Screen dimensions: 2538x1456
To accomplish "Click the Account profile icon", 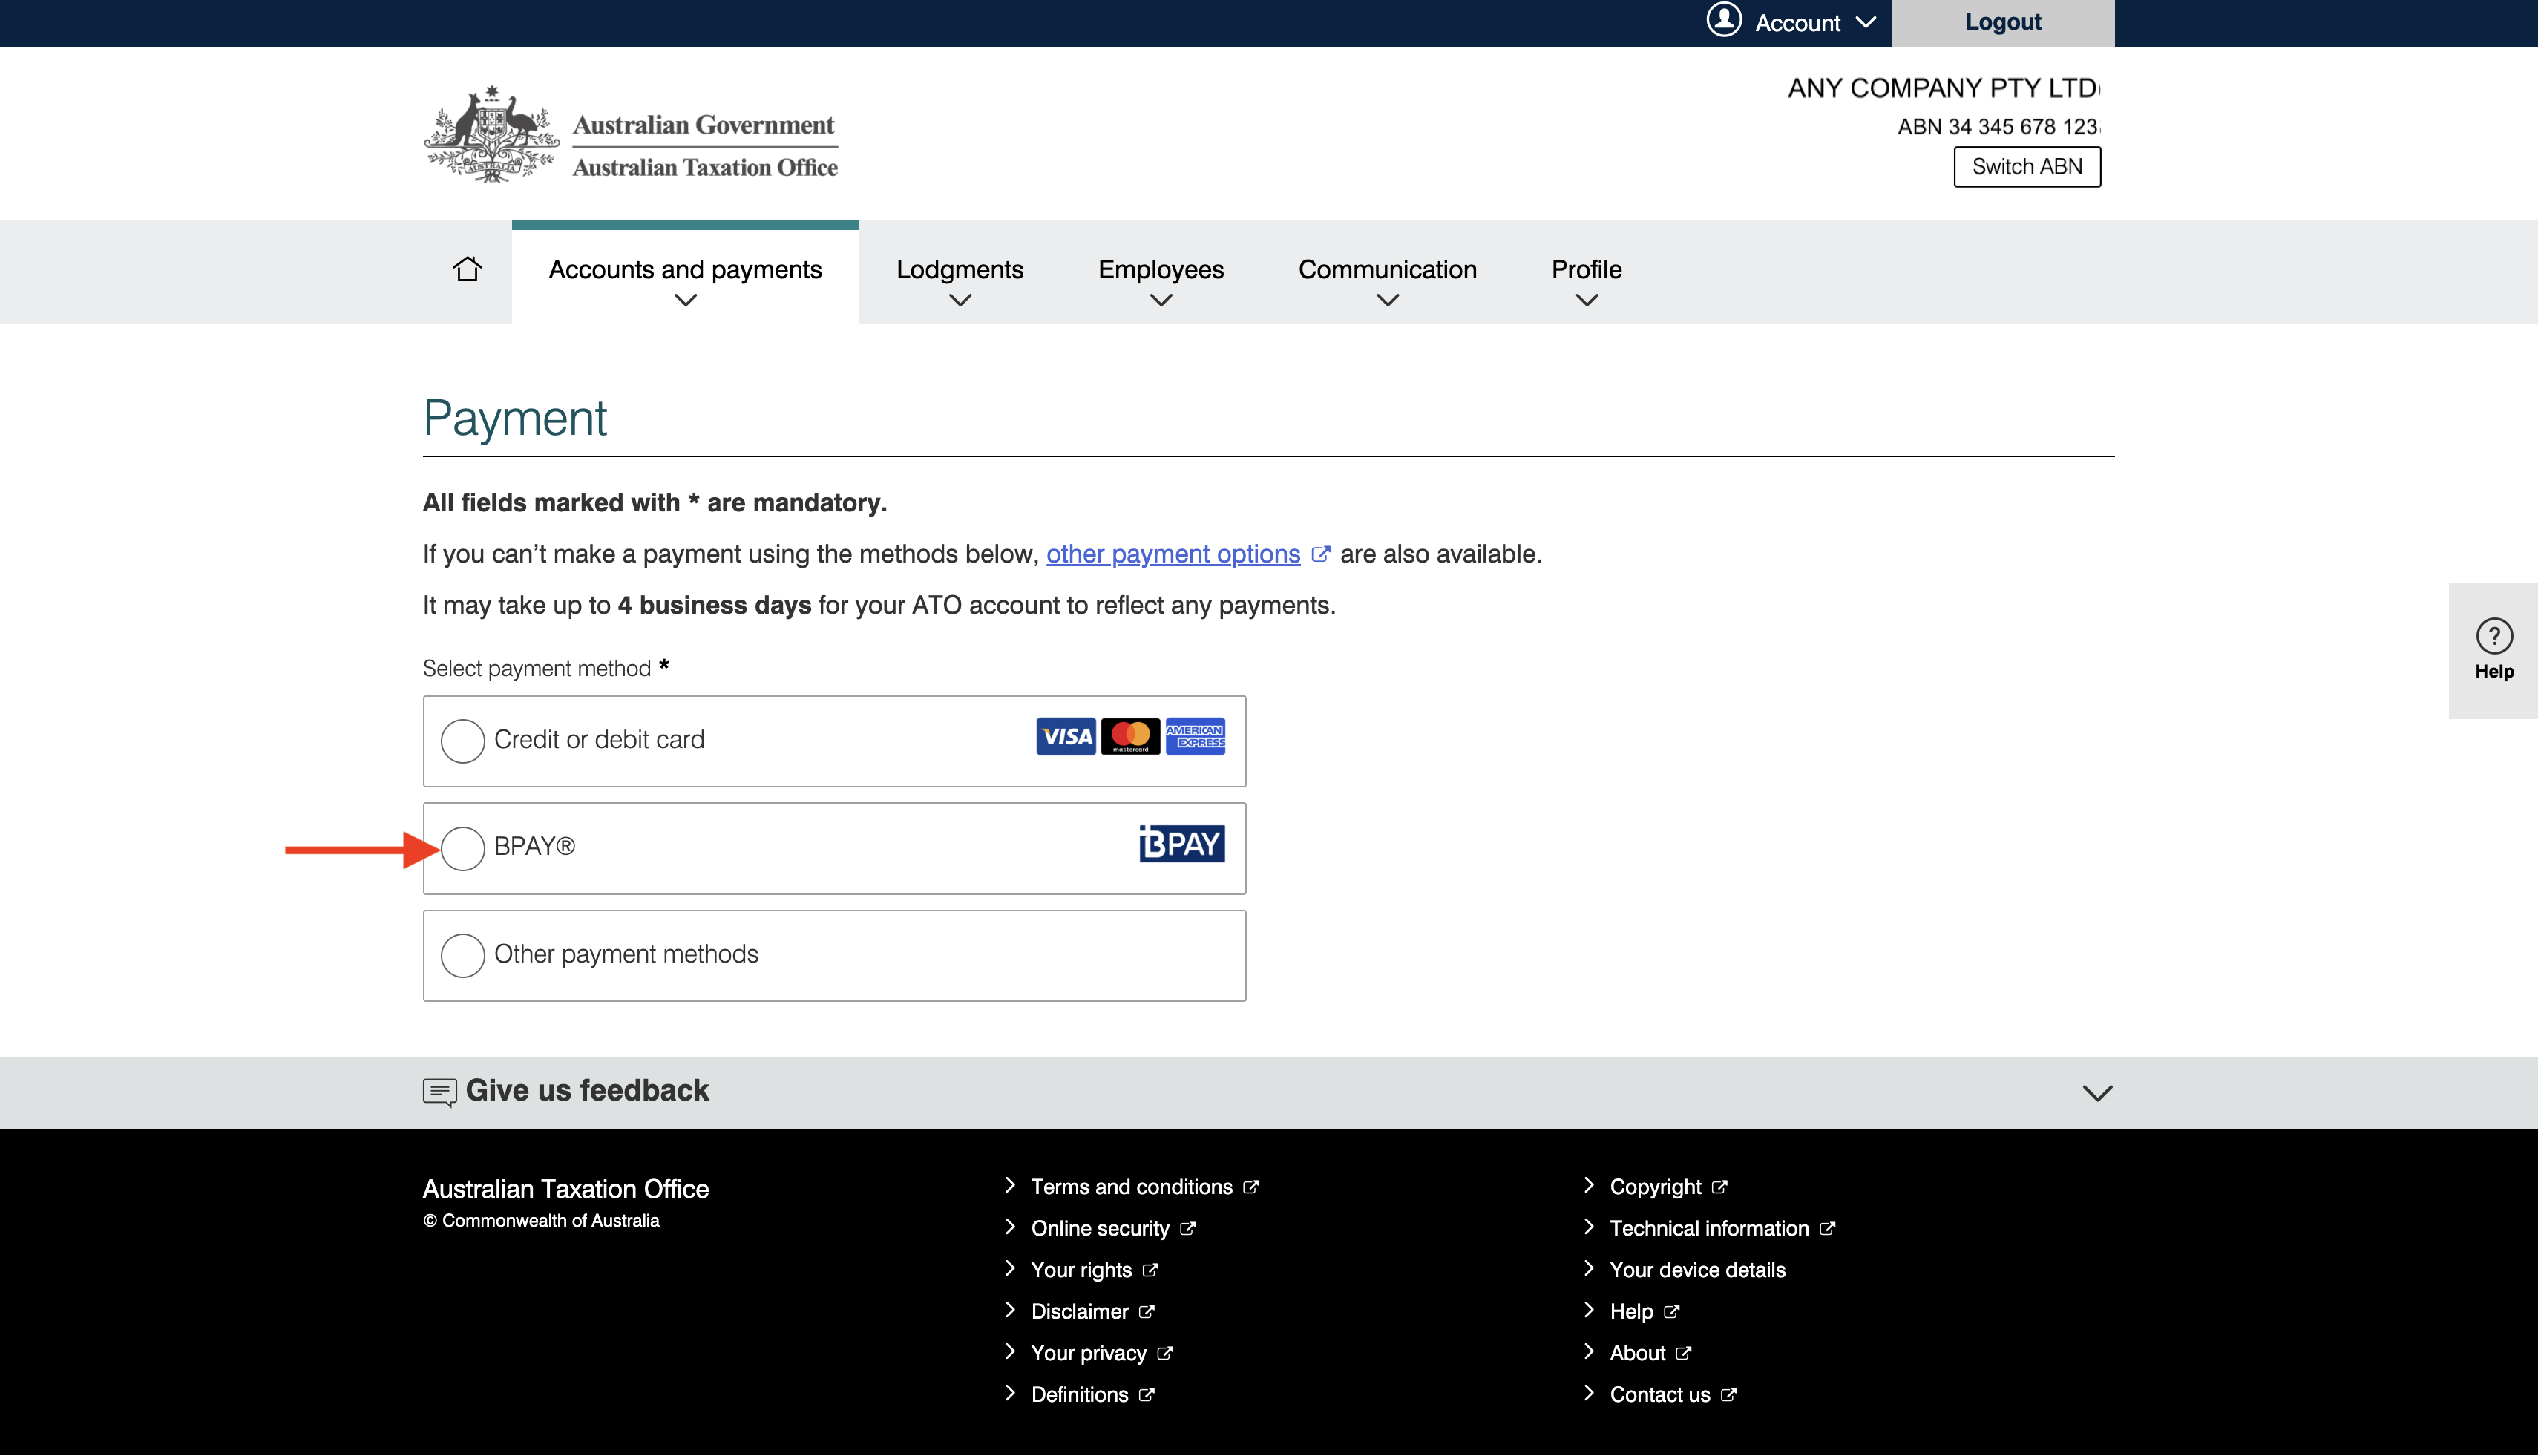I will click(x=1723, y=21).
